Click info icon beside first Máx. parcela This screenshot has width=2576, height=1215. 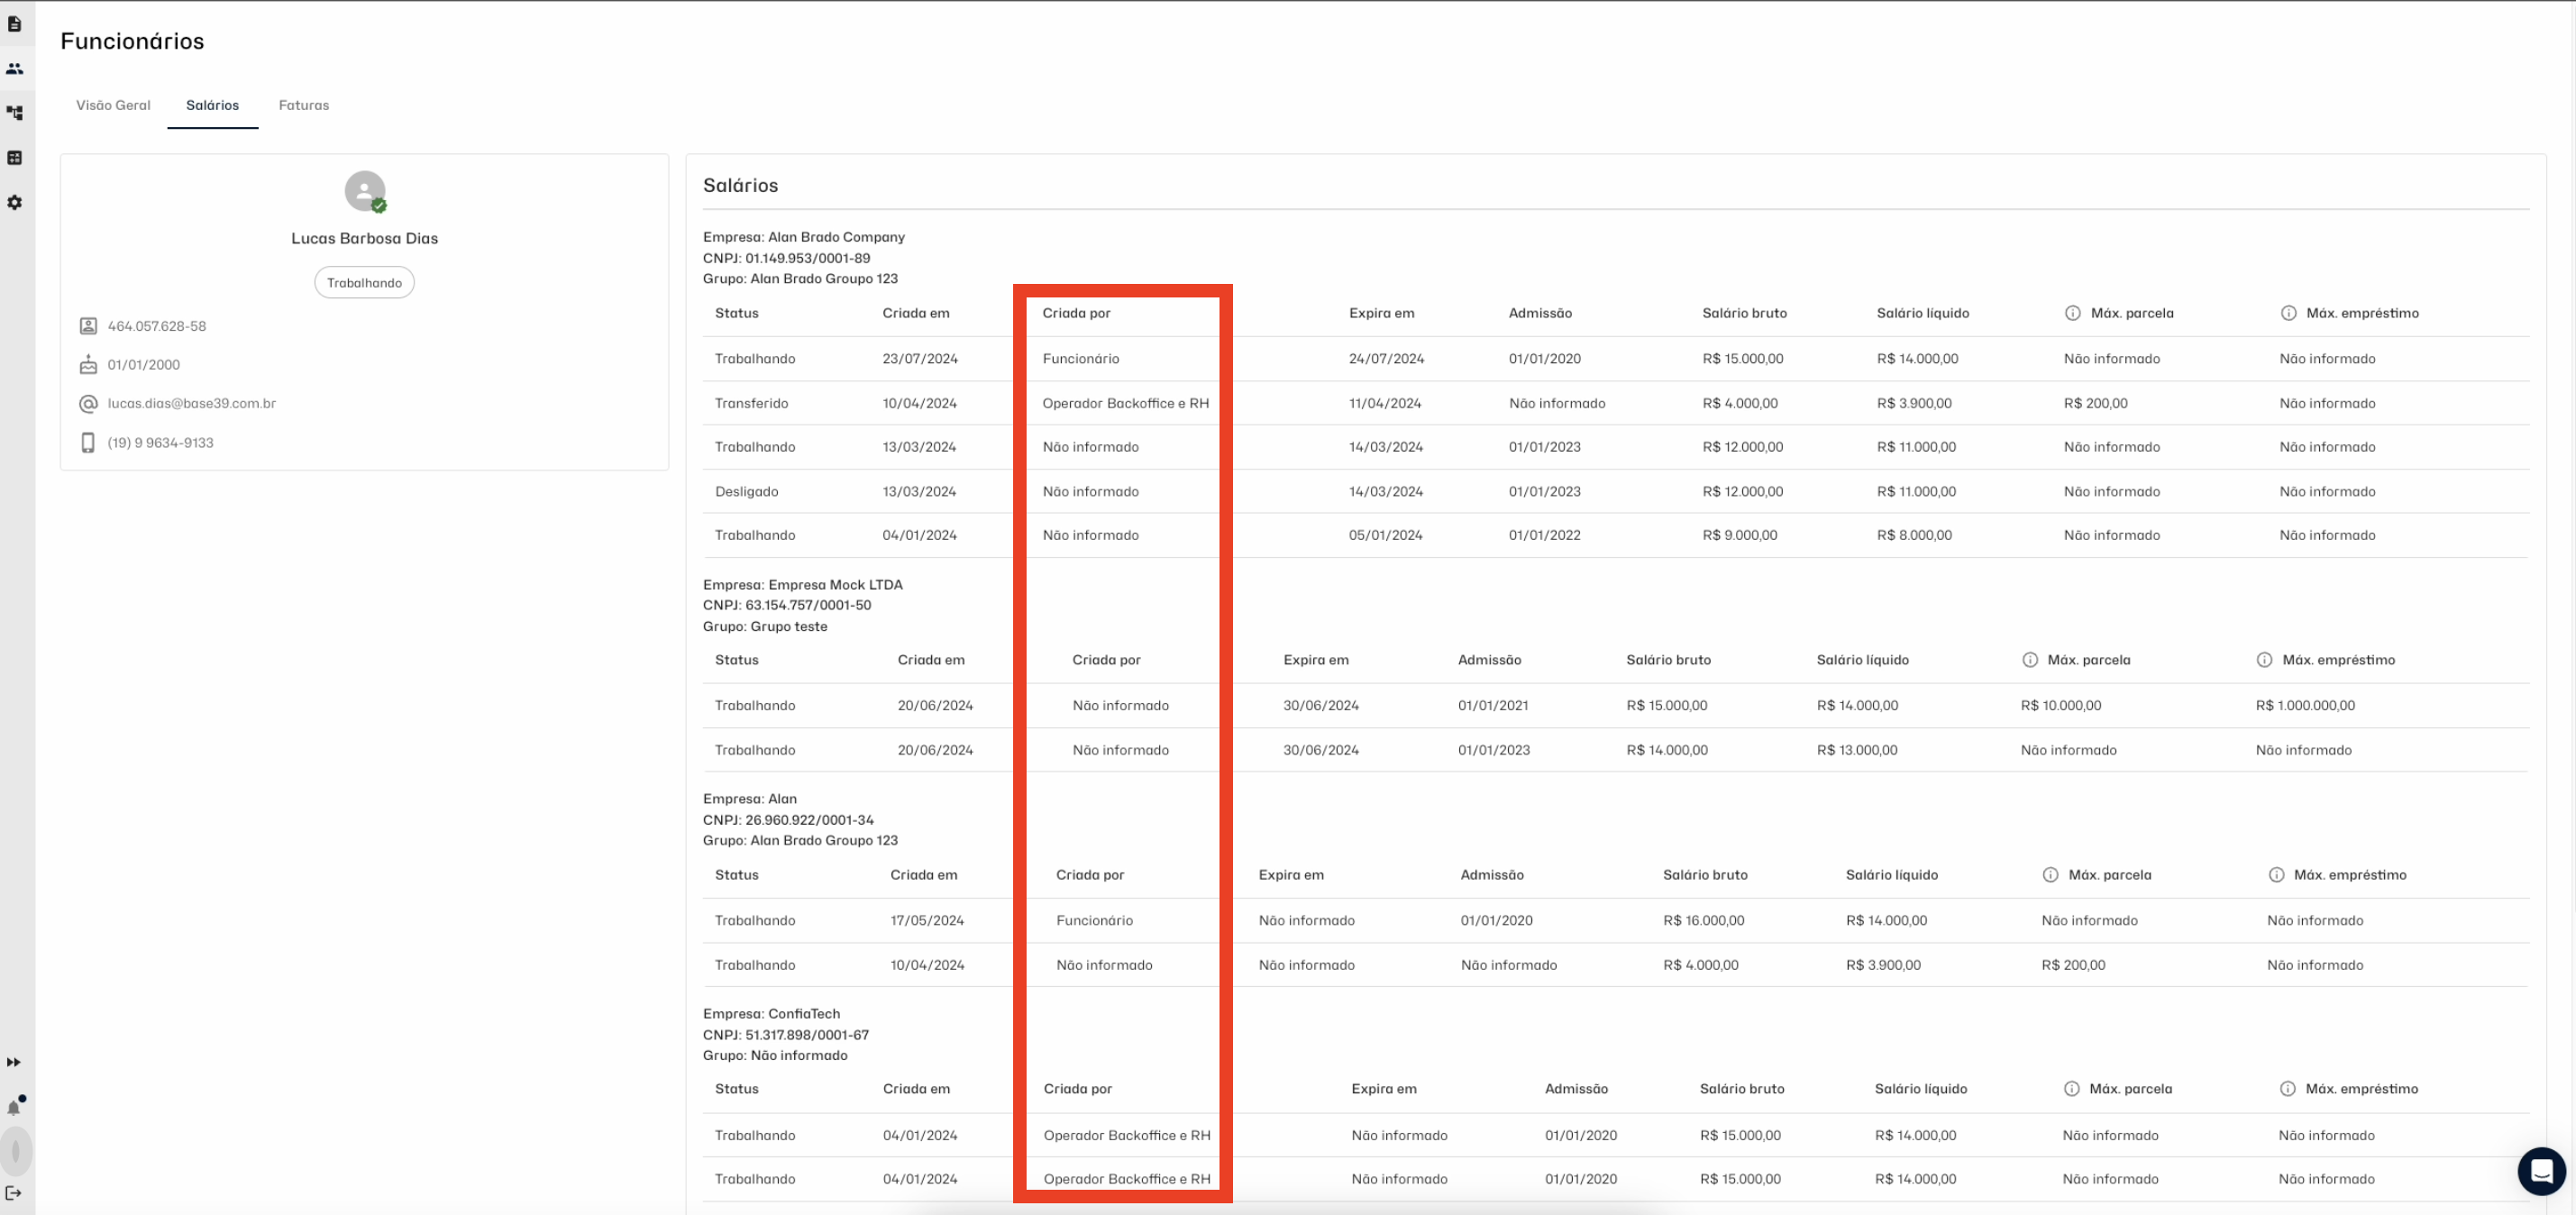click(2072, 313)
